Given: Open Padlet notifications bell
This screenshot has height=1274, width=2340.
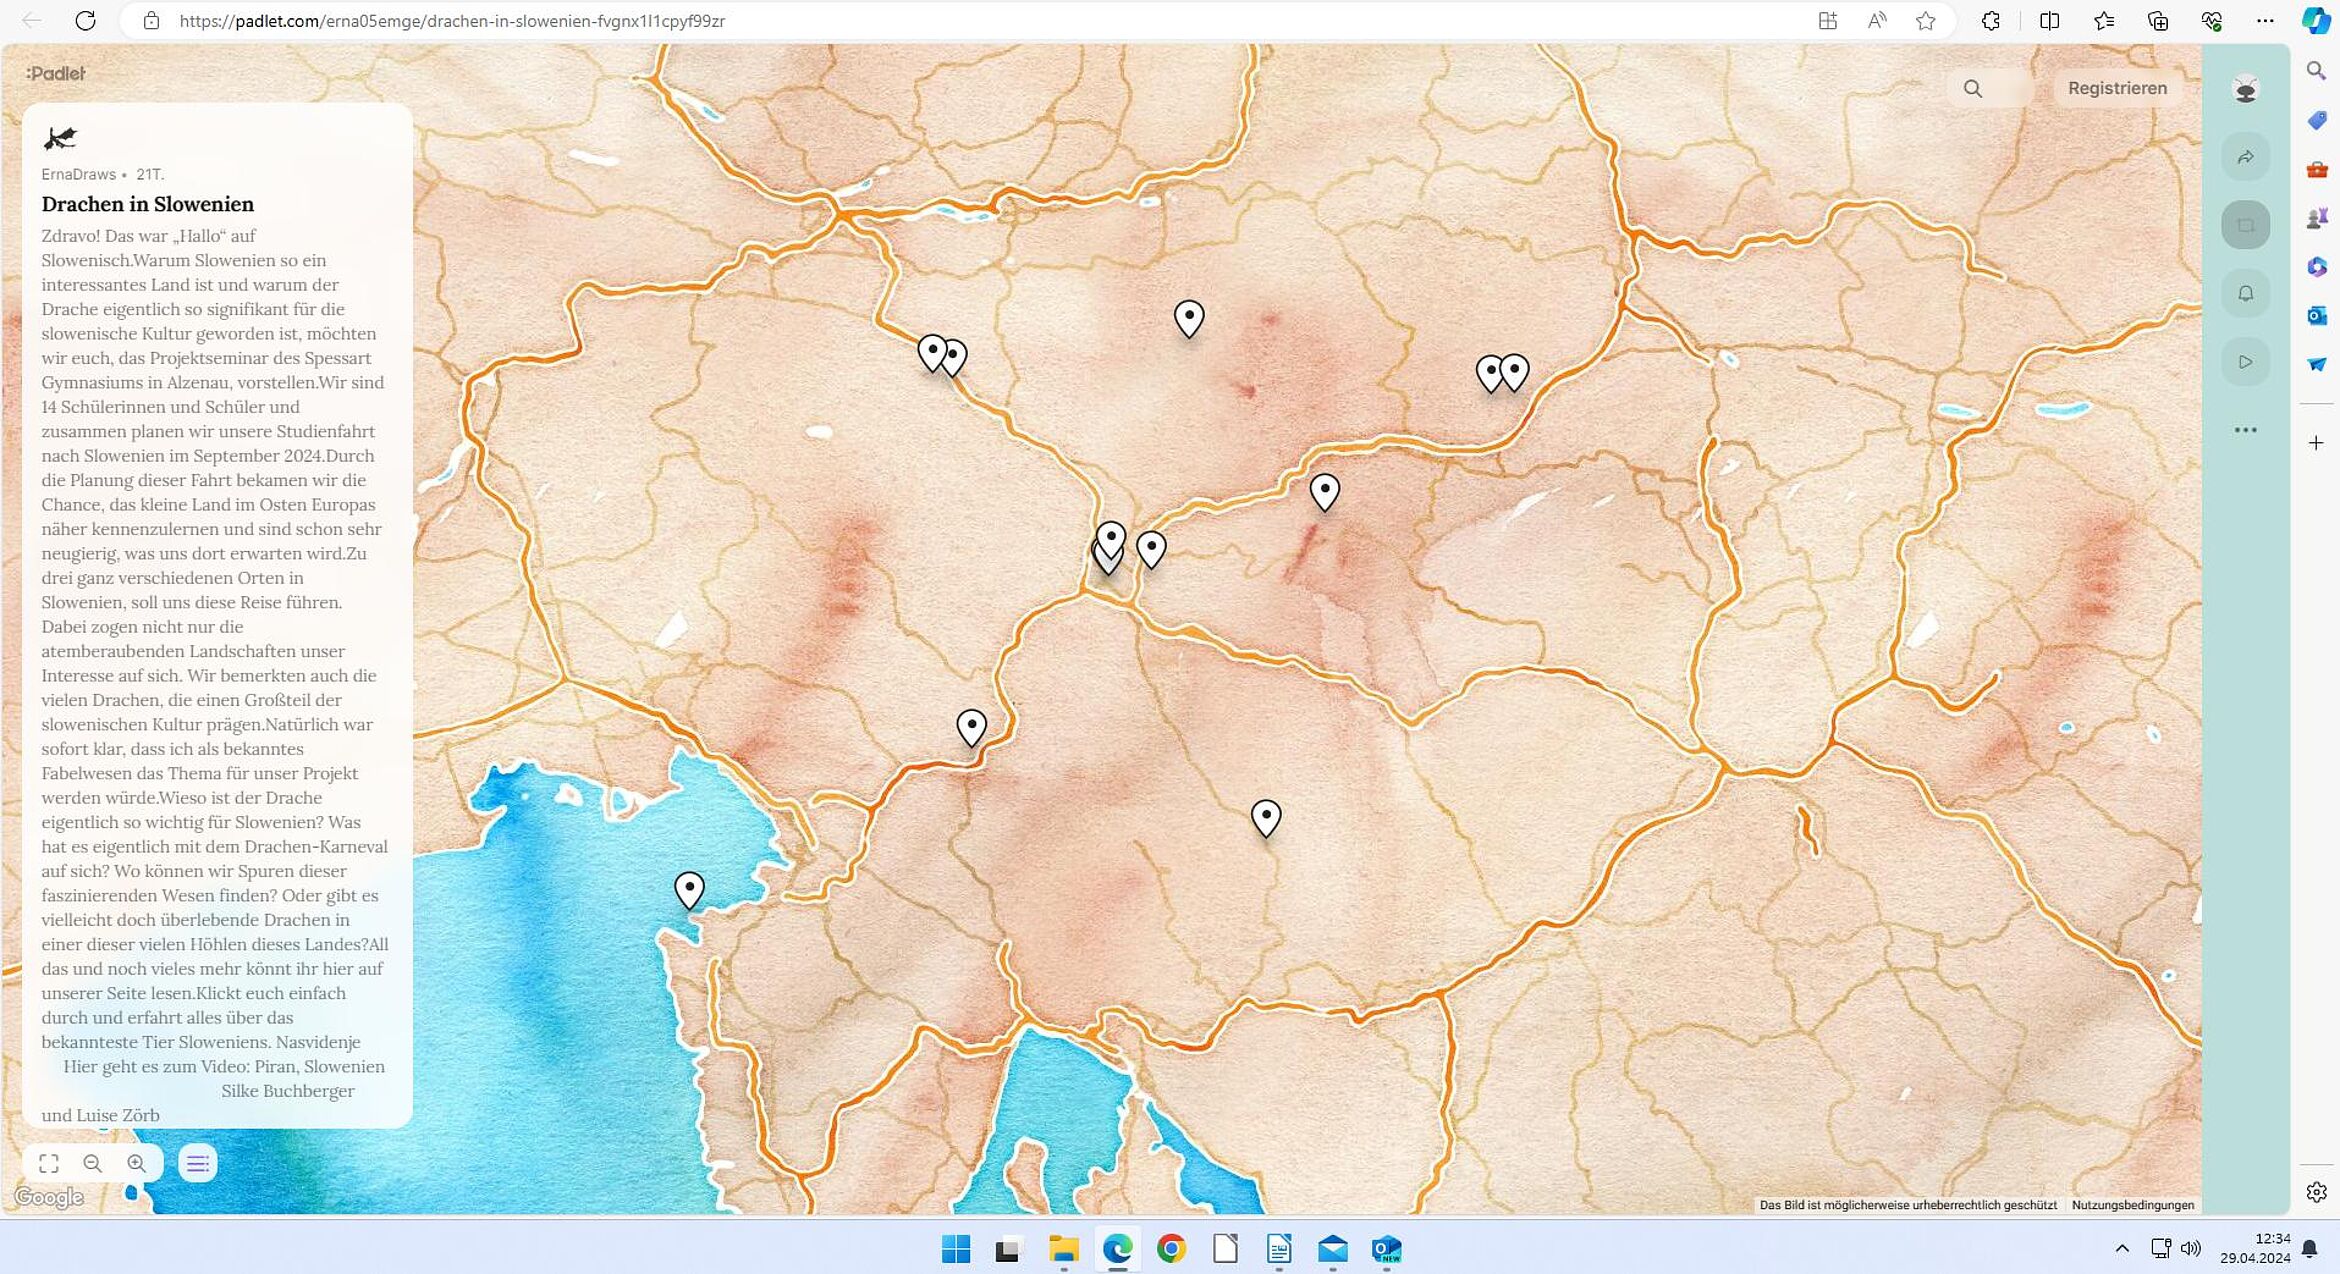Looking at the screenshot, I should [x=2245, y=293].
